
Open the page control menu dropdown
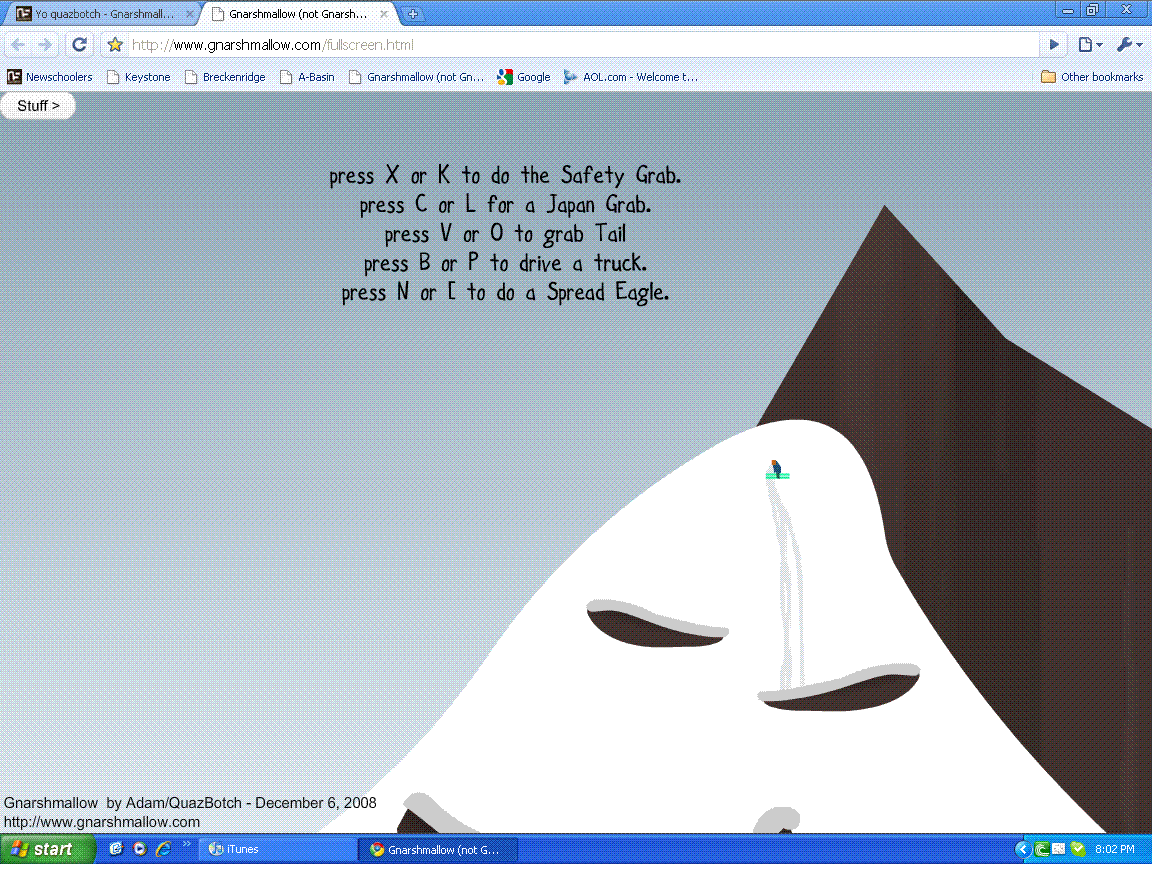tap(1090, 45)
